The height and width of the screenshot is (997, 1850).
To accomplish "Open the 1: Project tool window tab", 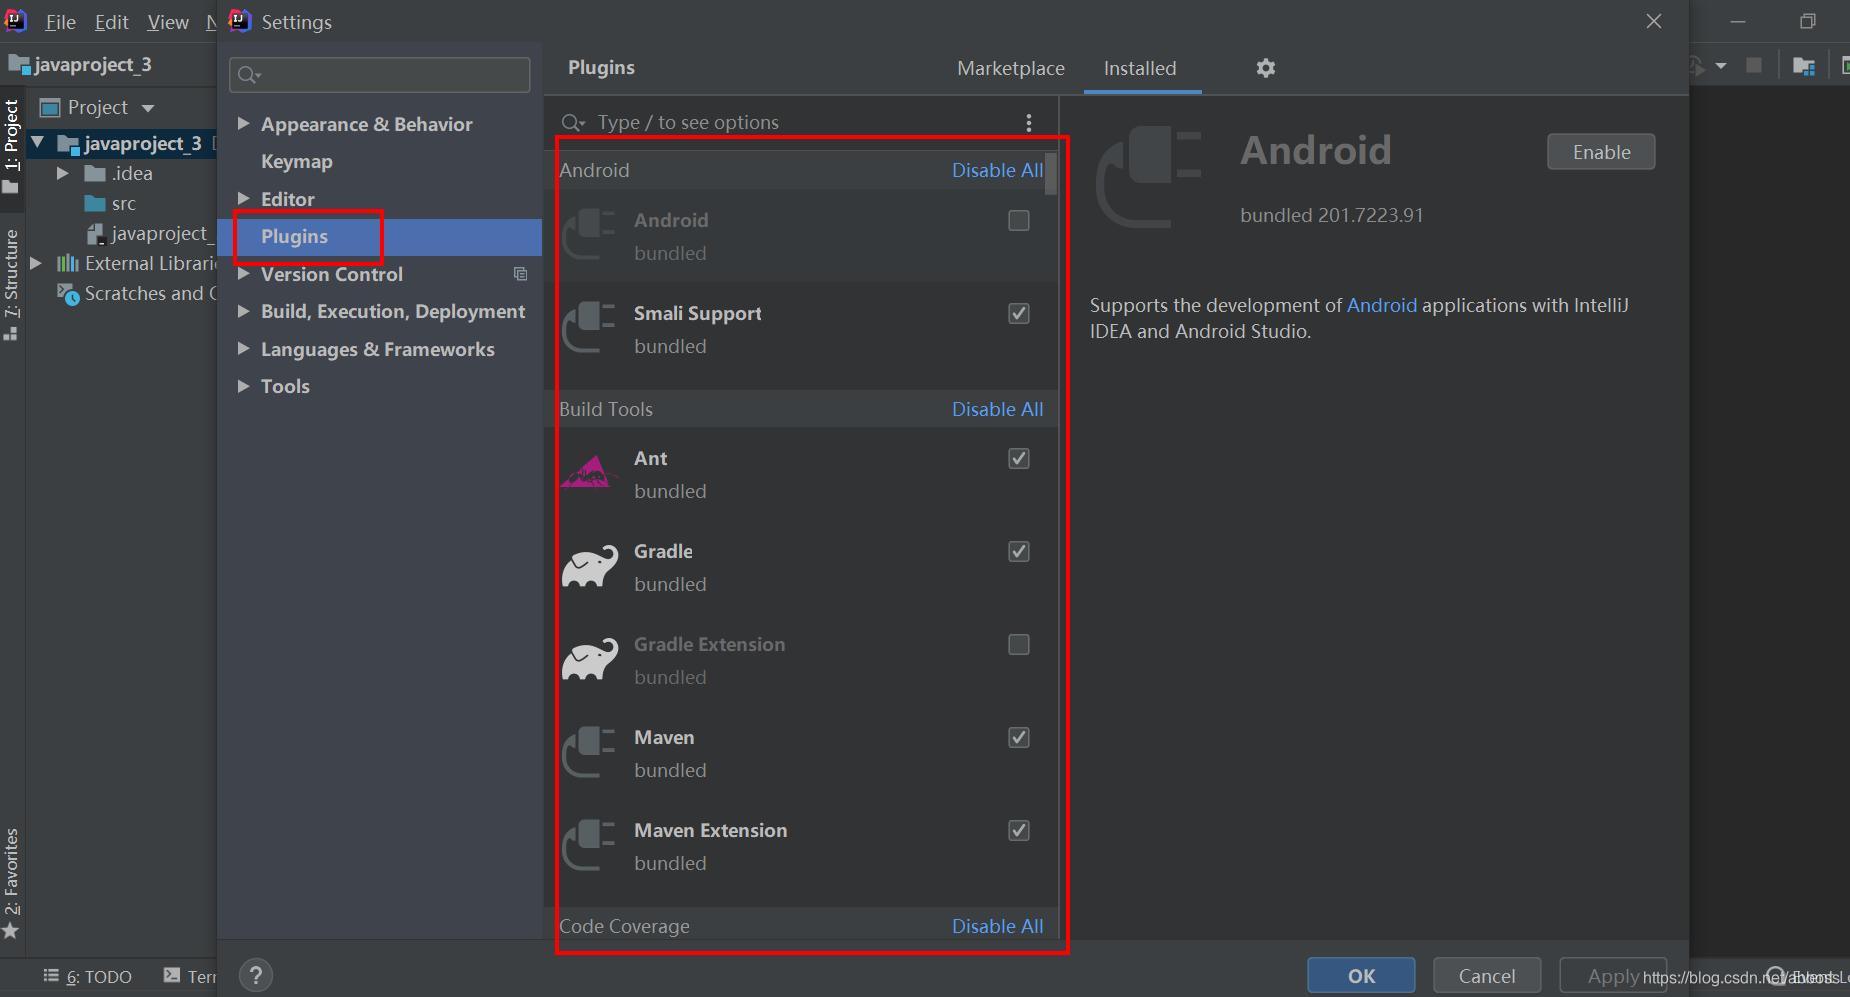I will click(11, 146).
